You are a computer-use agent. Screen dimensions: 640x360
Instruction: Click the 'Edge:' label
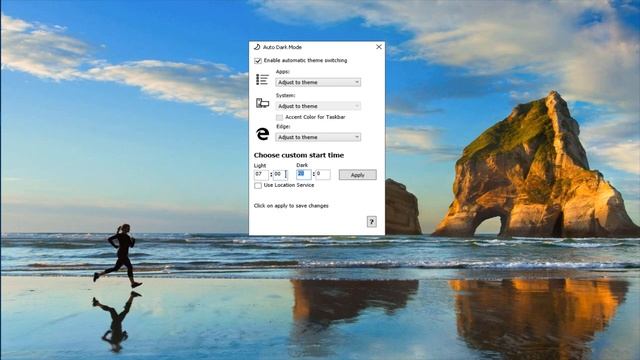tap(283, 127)
